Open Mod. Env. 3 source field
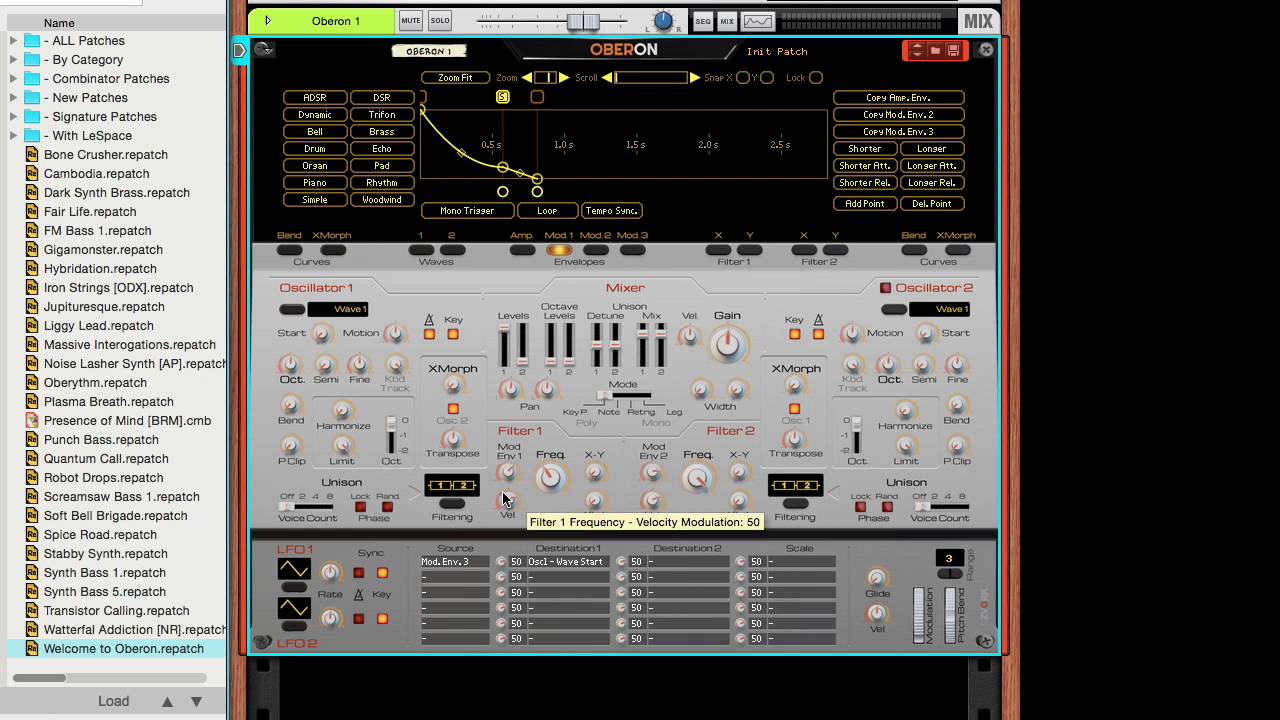Screen dimensions: 1280x720 click(x=455, y=562)
